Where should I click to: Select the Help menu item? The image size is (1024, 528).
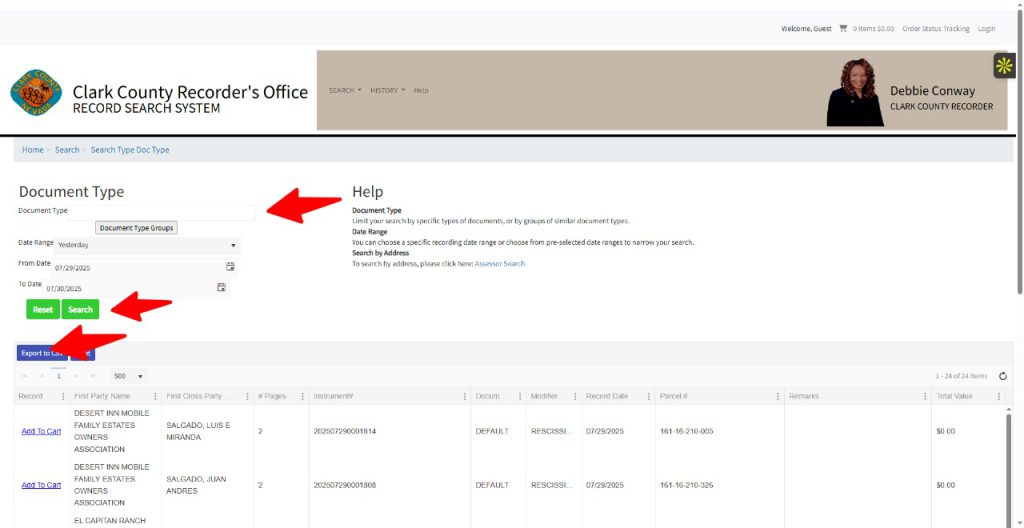pos(421,90)
